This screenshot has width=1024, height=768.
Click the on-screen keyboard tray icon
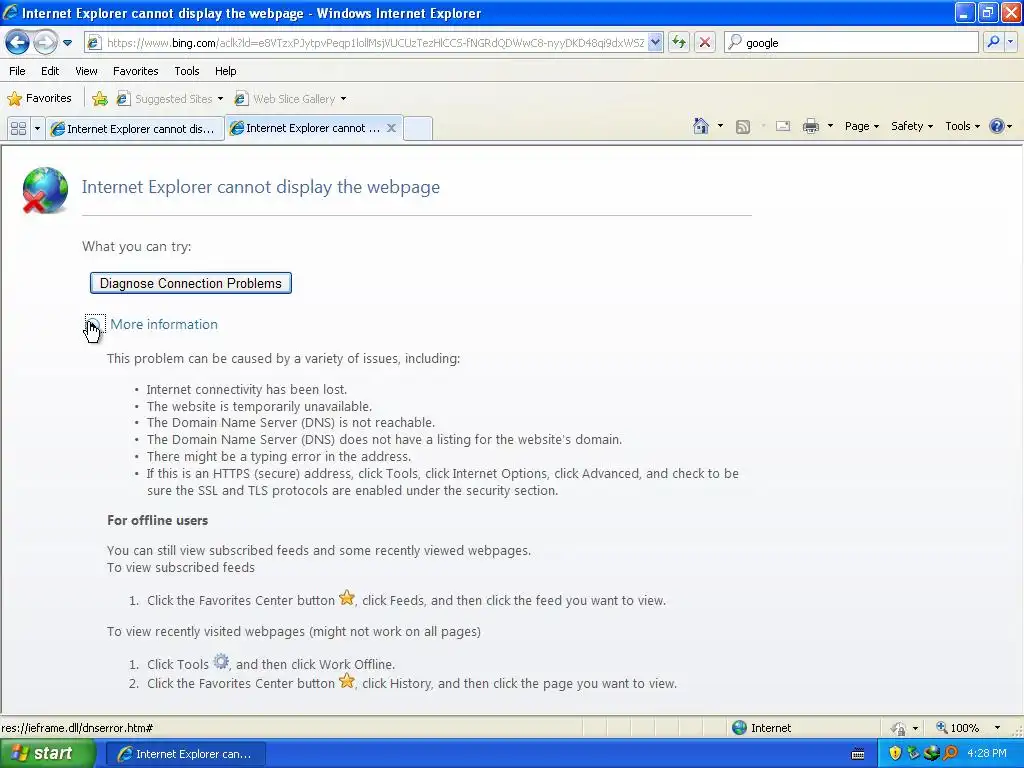click(858, 754)
